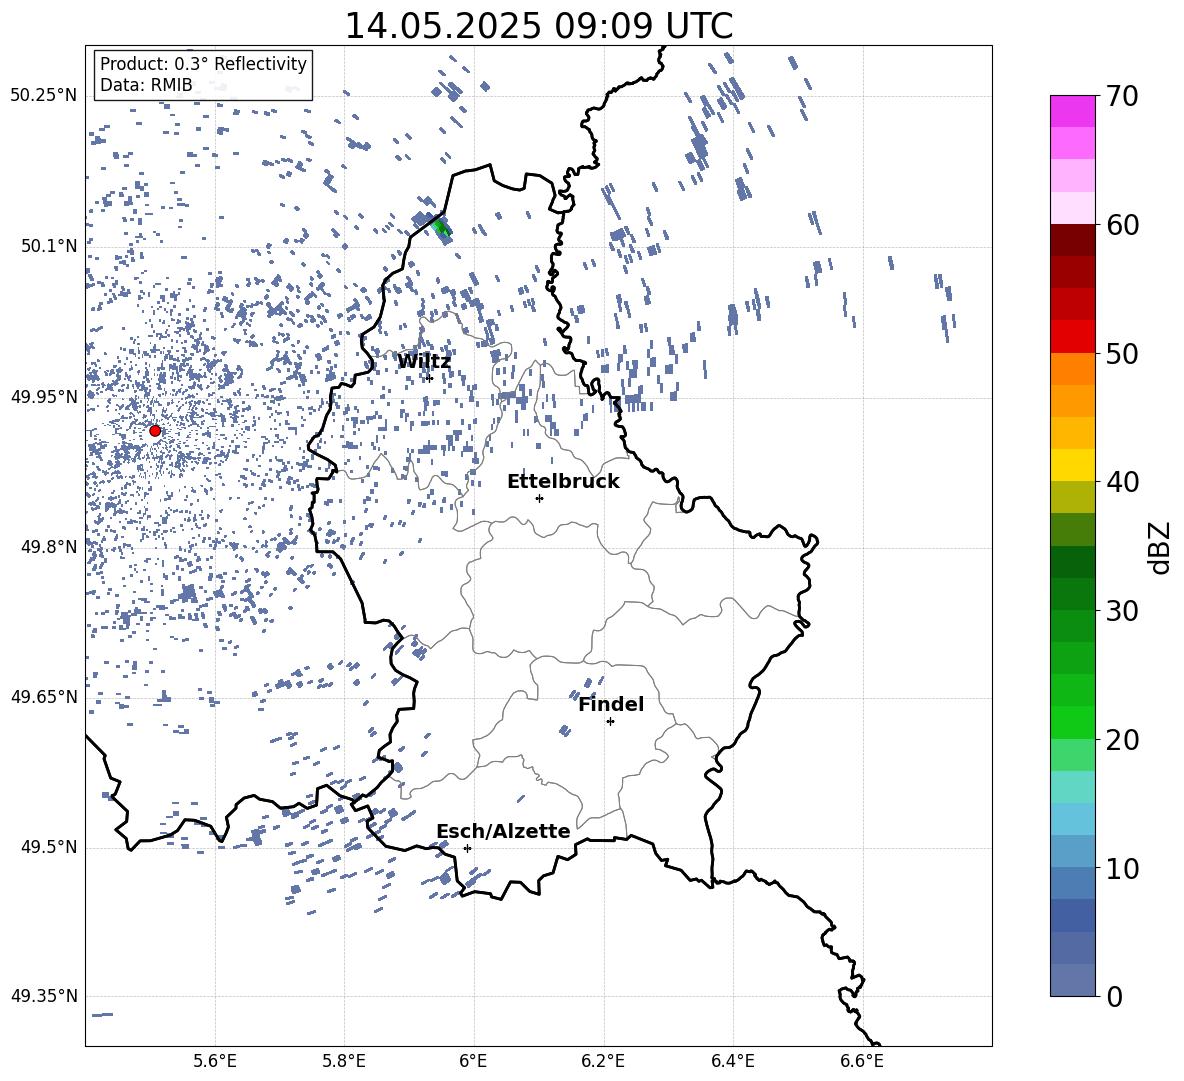Click the colorbar tick label 40
This screenshot has width=1184, height=1081.
pos(1122,482)
